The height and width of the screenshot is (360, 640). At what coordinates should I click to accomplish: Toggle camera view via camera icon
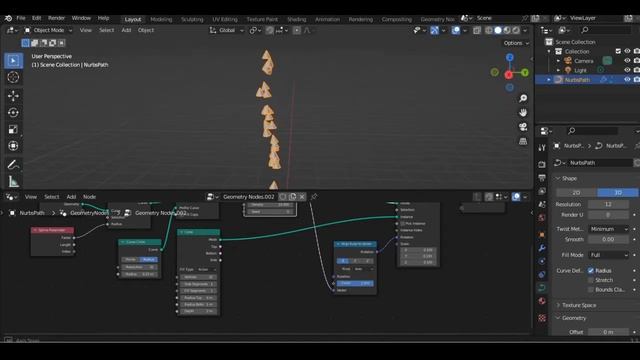pyautogui.click(x=523, y=127)
